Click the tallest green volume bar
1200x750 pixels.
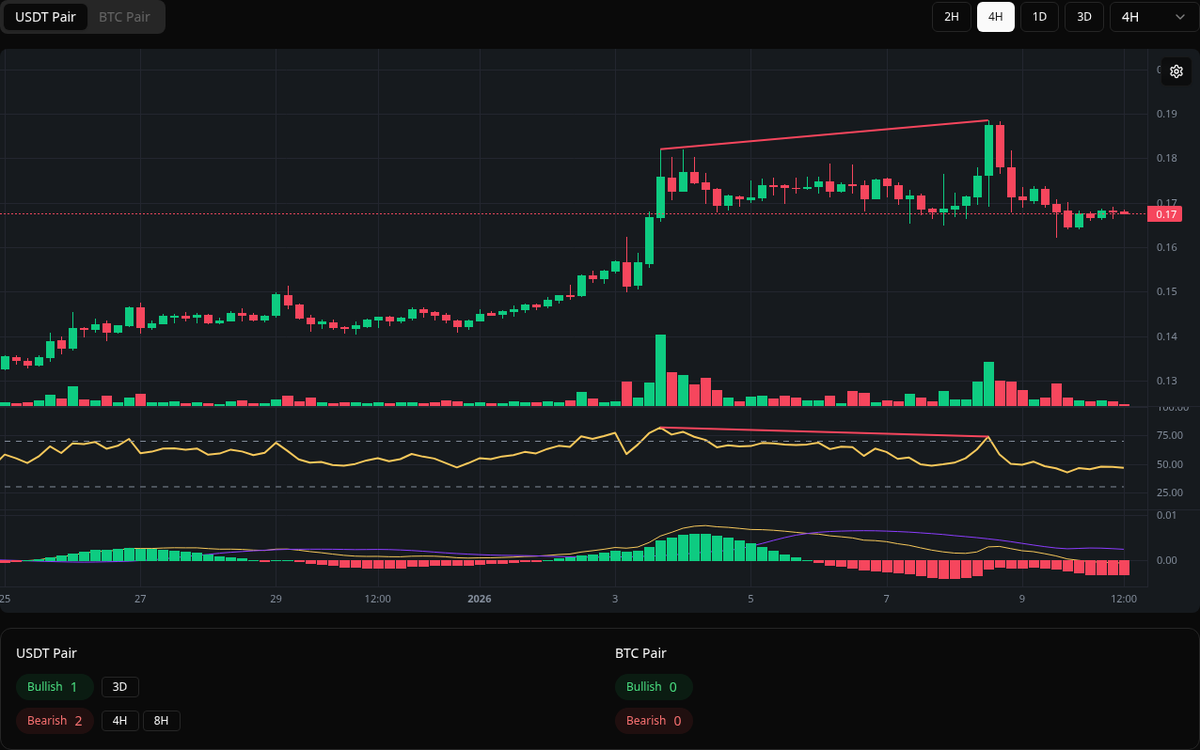coord(660,370)
